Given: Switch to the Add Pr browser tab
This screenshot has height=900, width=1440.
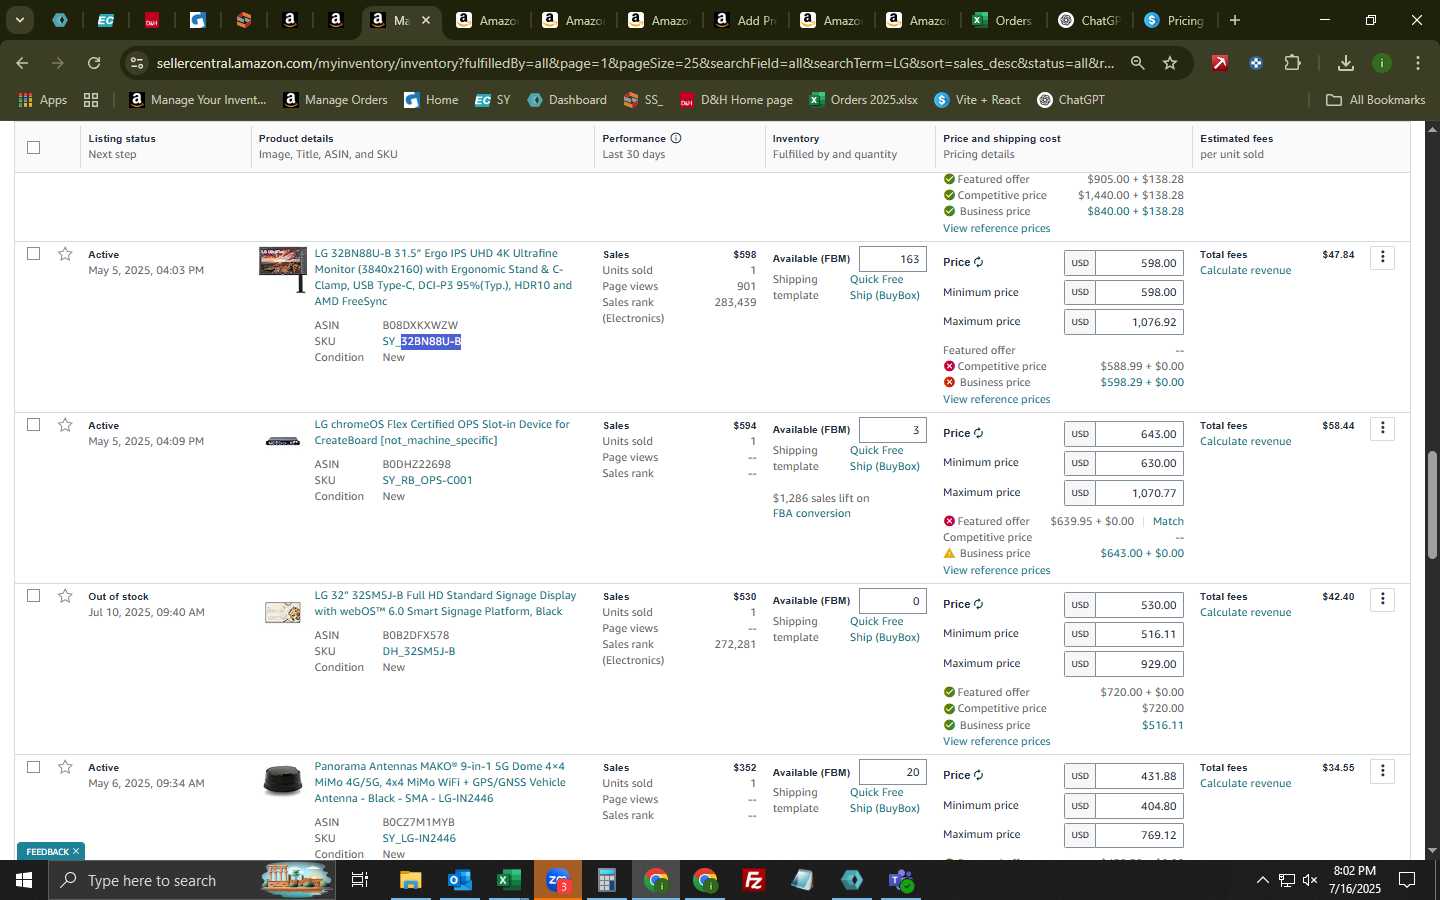Looking at the screenshot, I should (744, 20).
